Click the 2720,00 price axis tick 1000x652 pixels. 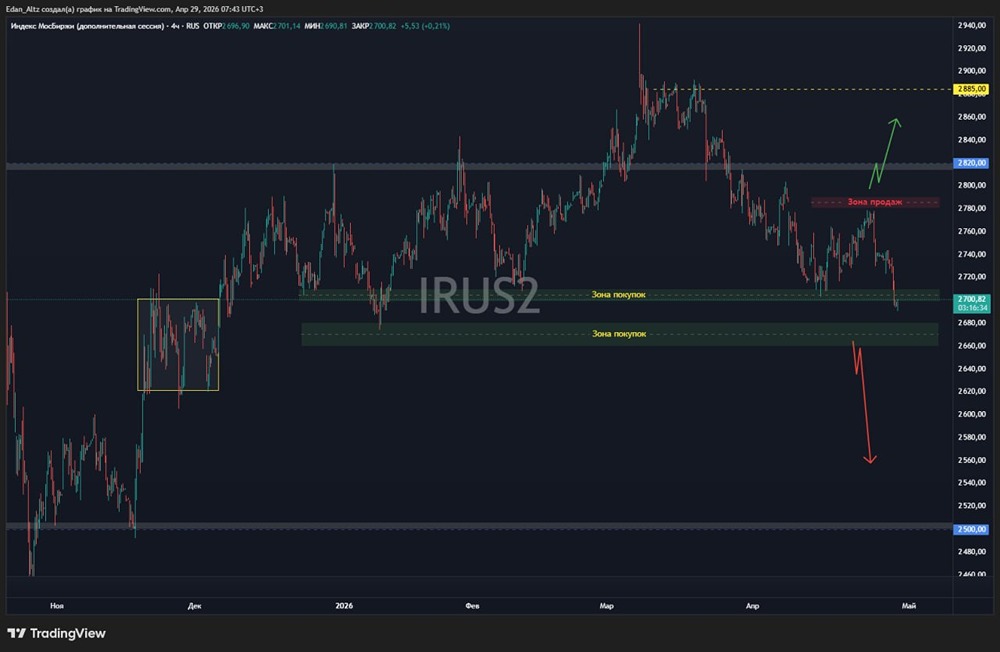click(x=971, y=277)
